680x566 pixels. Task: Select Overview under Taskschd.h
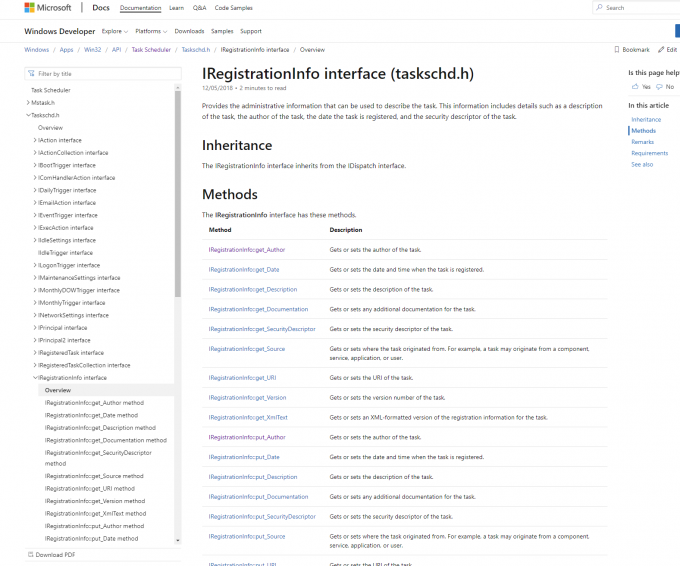pyautogui.click(x=50, y=128)
